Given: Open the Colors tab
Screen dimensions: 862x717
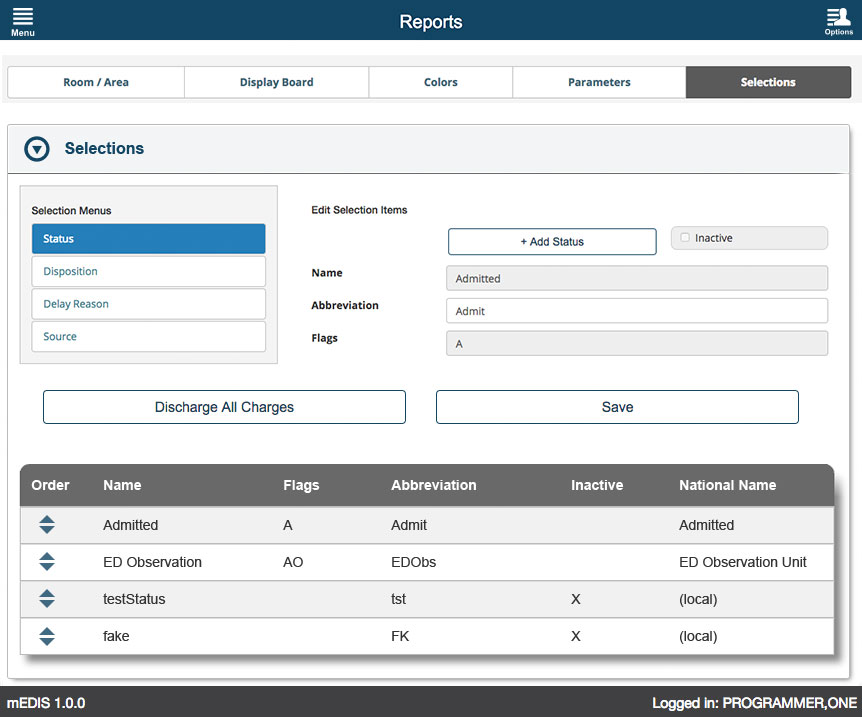Looking at the screenshot, I should 440,82.
